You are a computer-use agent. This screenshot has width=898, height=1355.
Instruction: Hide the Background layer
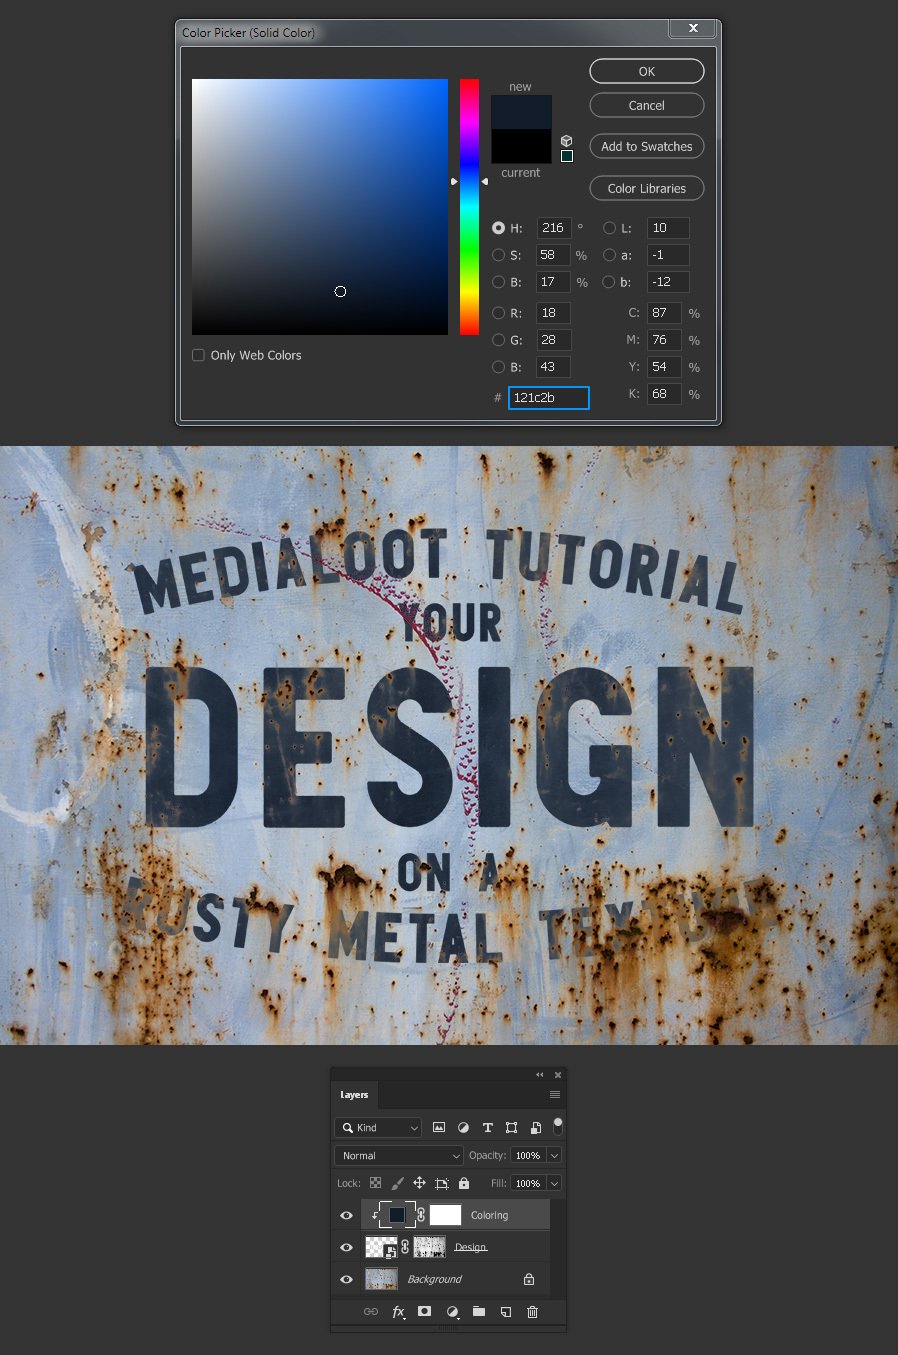click(347, 1279)
